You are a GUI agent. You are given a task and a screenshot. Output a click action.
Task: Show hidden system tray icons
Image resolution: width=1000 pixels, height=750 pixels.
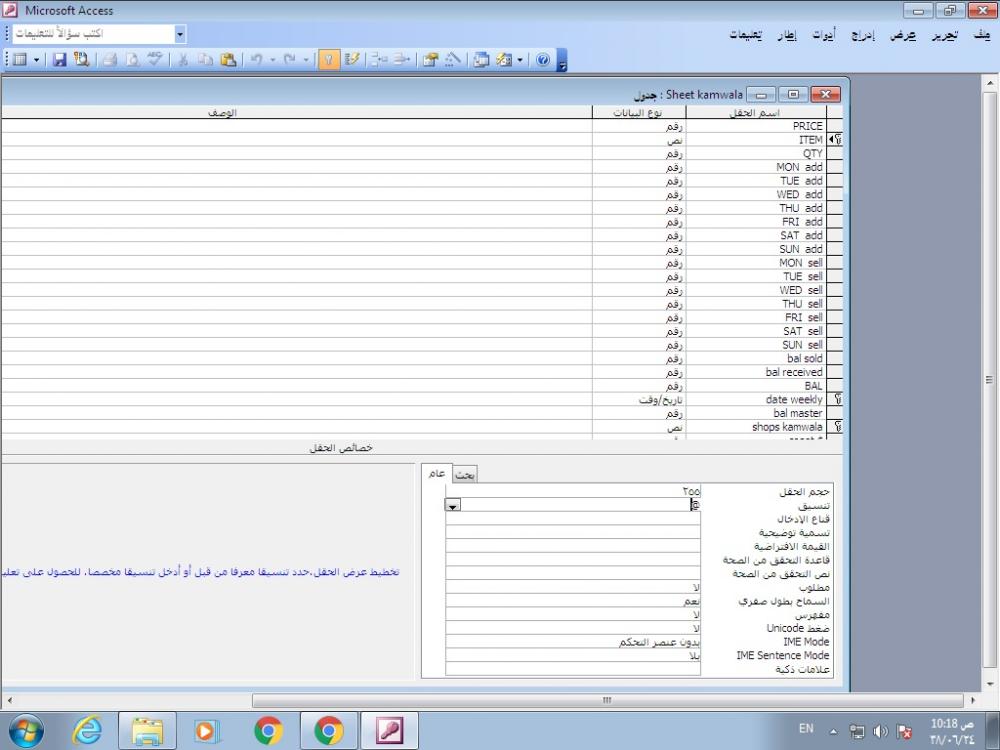833,731
